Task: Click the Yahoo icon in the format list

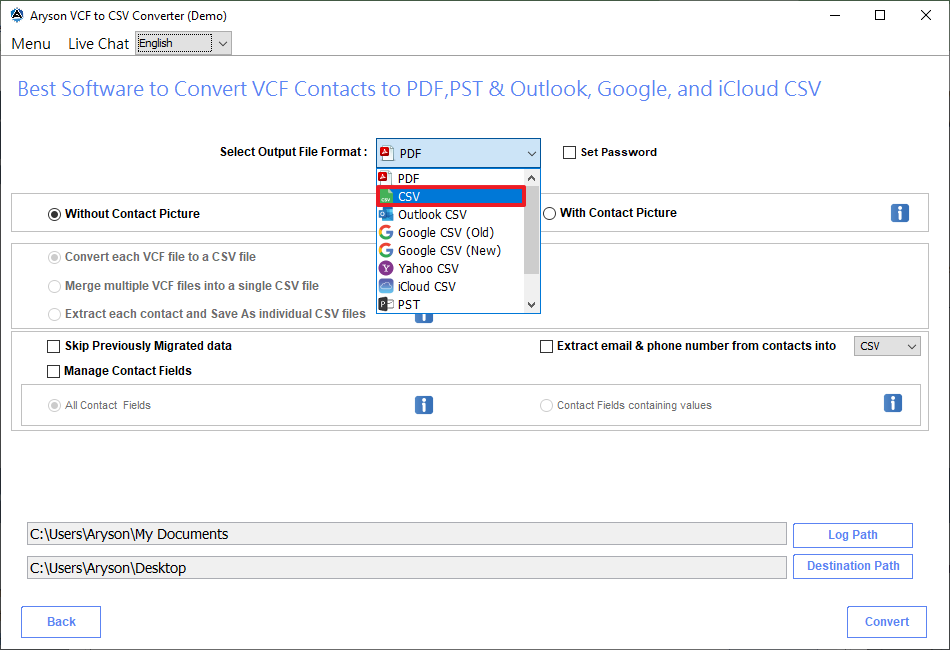Action: pyautogui.click(x=386, y=268)
